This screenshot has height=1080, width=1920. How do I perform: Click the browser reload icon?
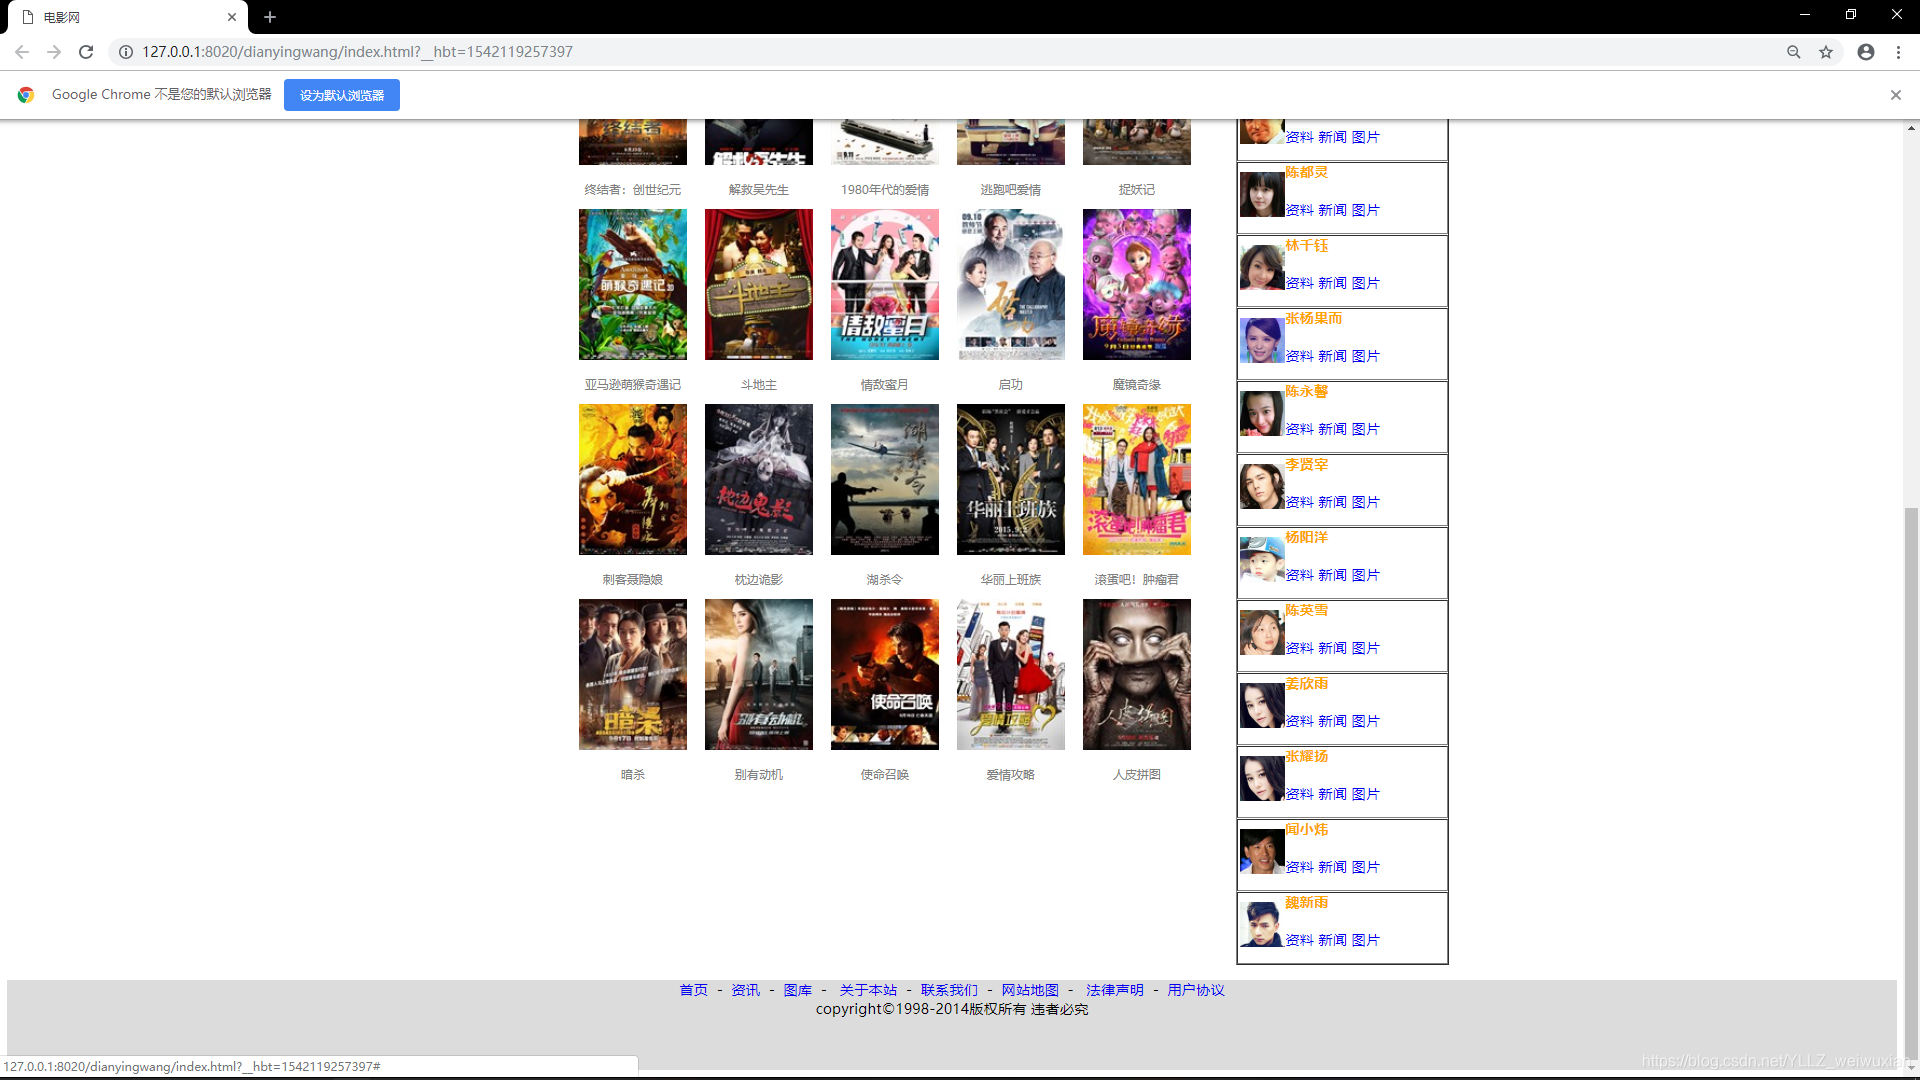(86, 52)
